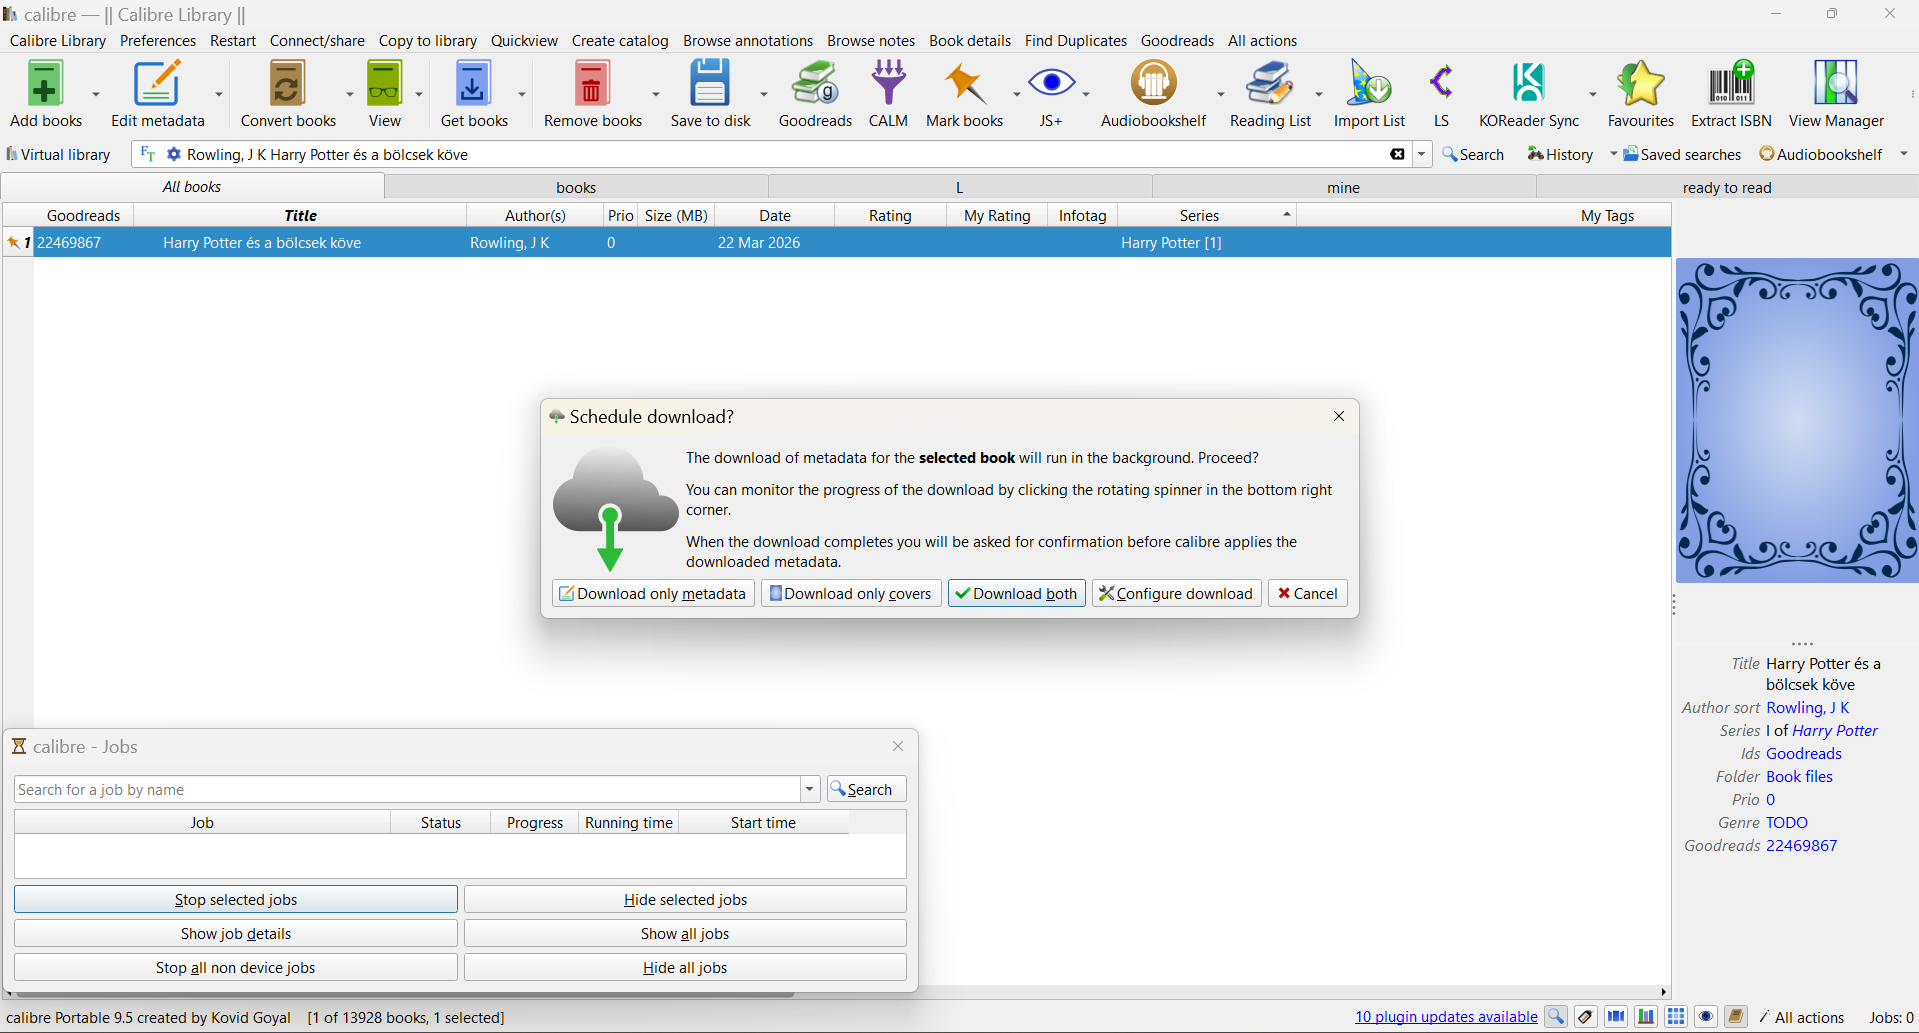This screenshot has width=1919, height=1033.
Task: Click Hide all jobs button
Action: pos(685,967)
